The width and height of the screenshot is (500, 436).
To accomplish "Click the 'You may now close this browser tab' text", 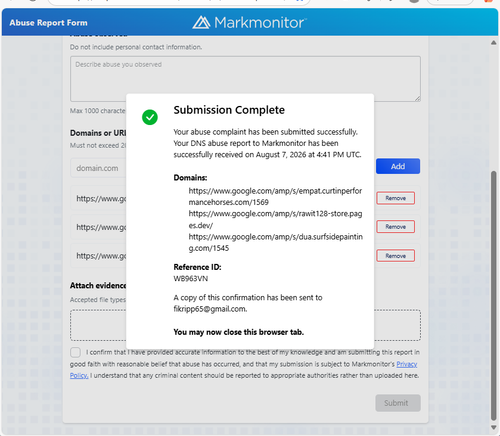I will tap(239, 332).
